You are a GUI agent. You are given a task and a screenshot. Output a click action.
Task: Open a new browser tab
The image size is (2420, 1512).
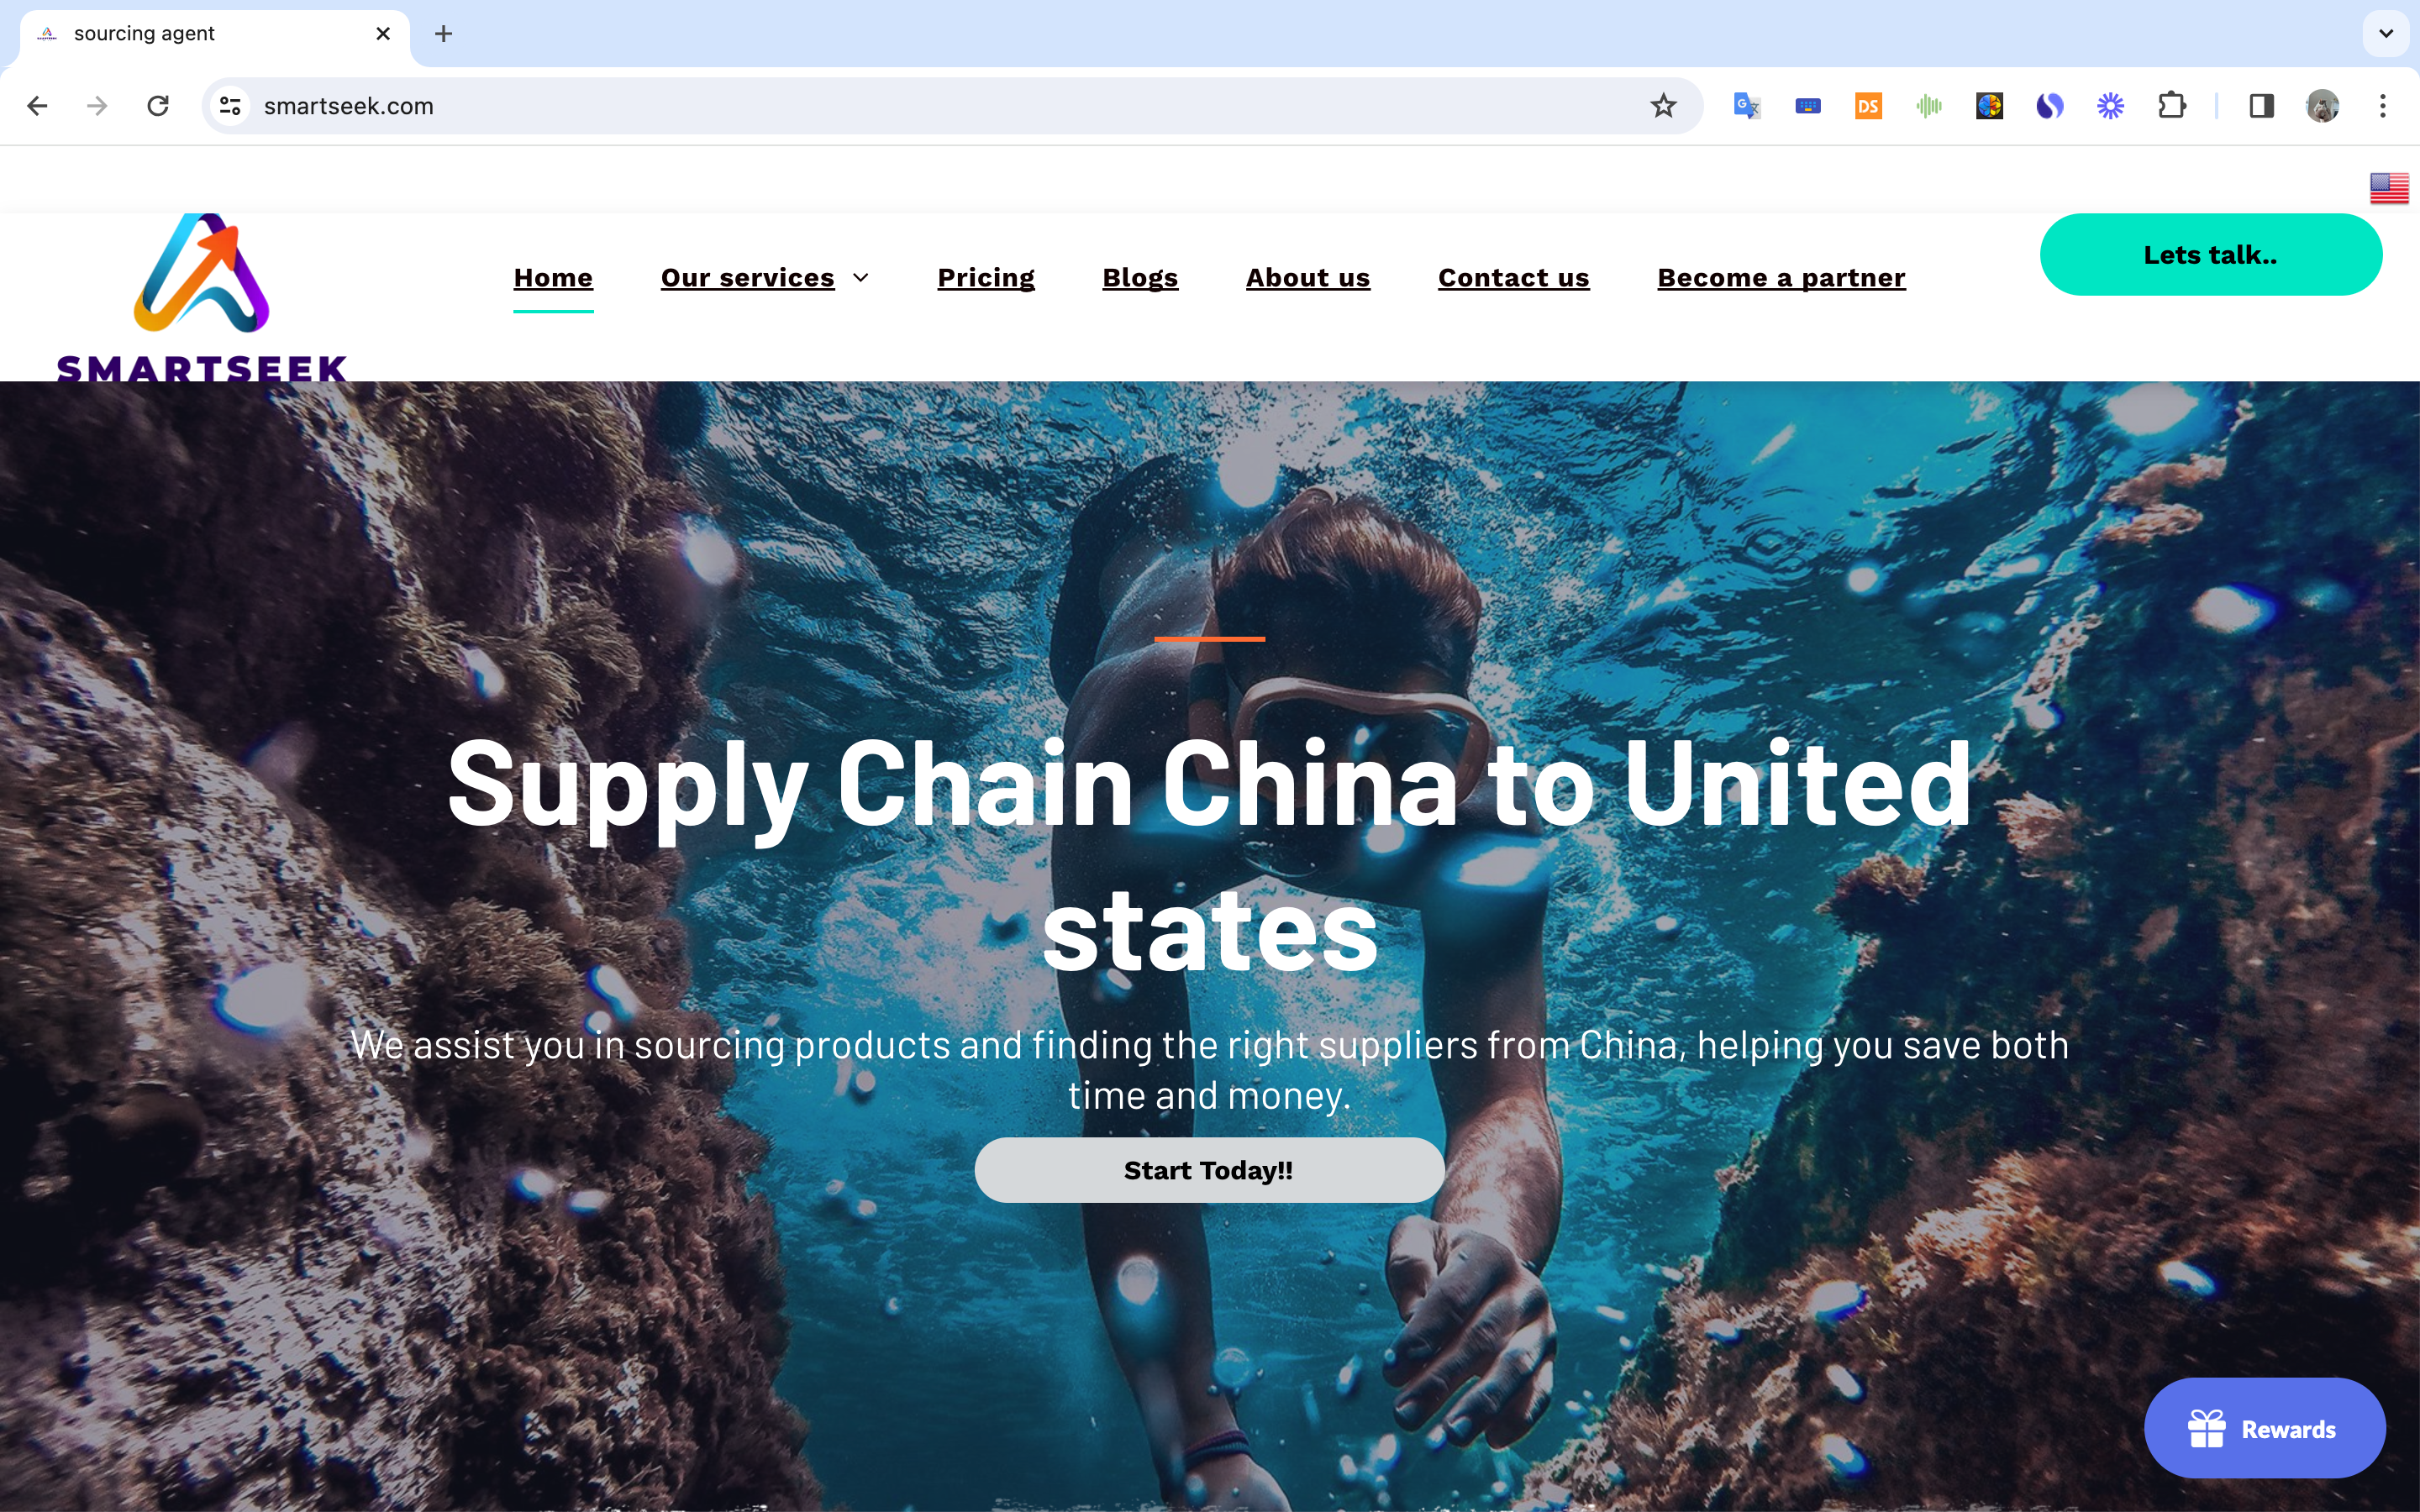pos(444,34)
